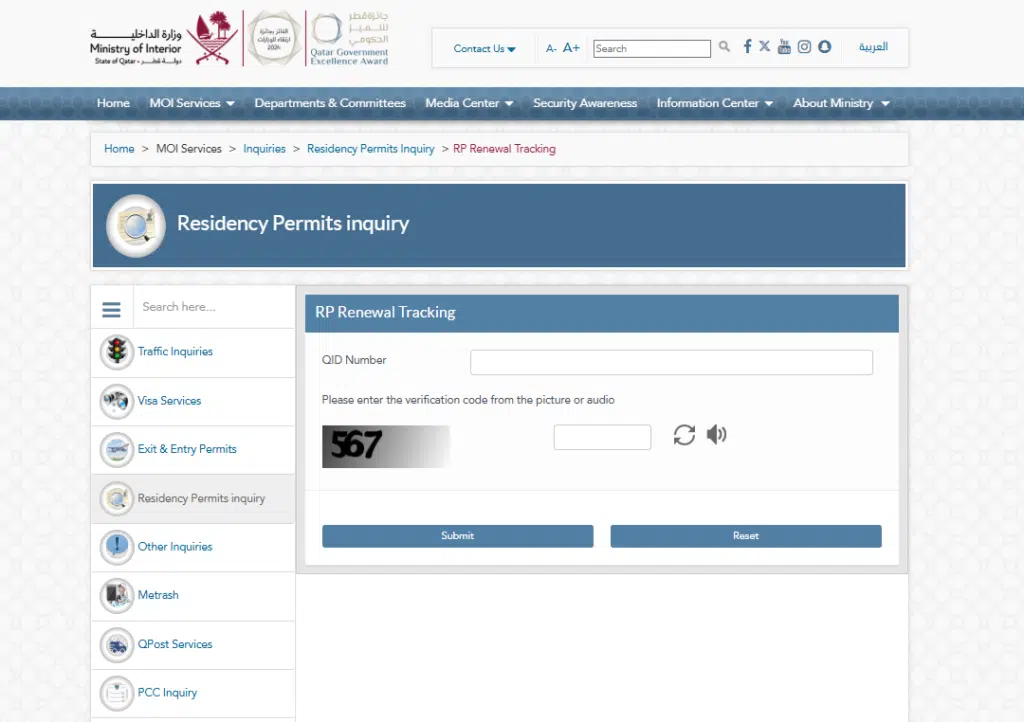Open the YouTube channel icon
Image resolution: width=1024 pixels, height=722 pixels.
coord(784,45)
